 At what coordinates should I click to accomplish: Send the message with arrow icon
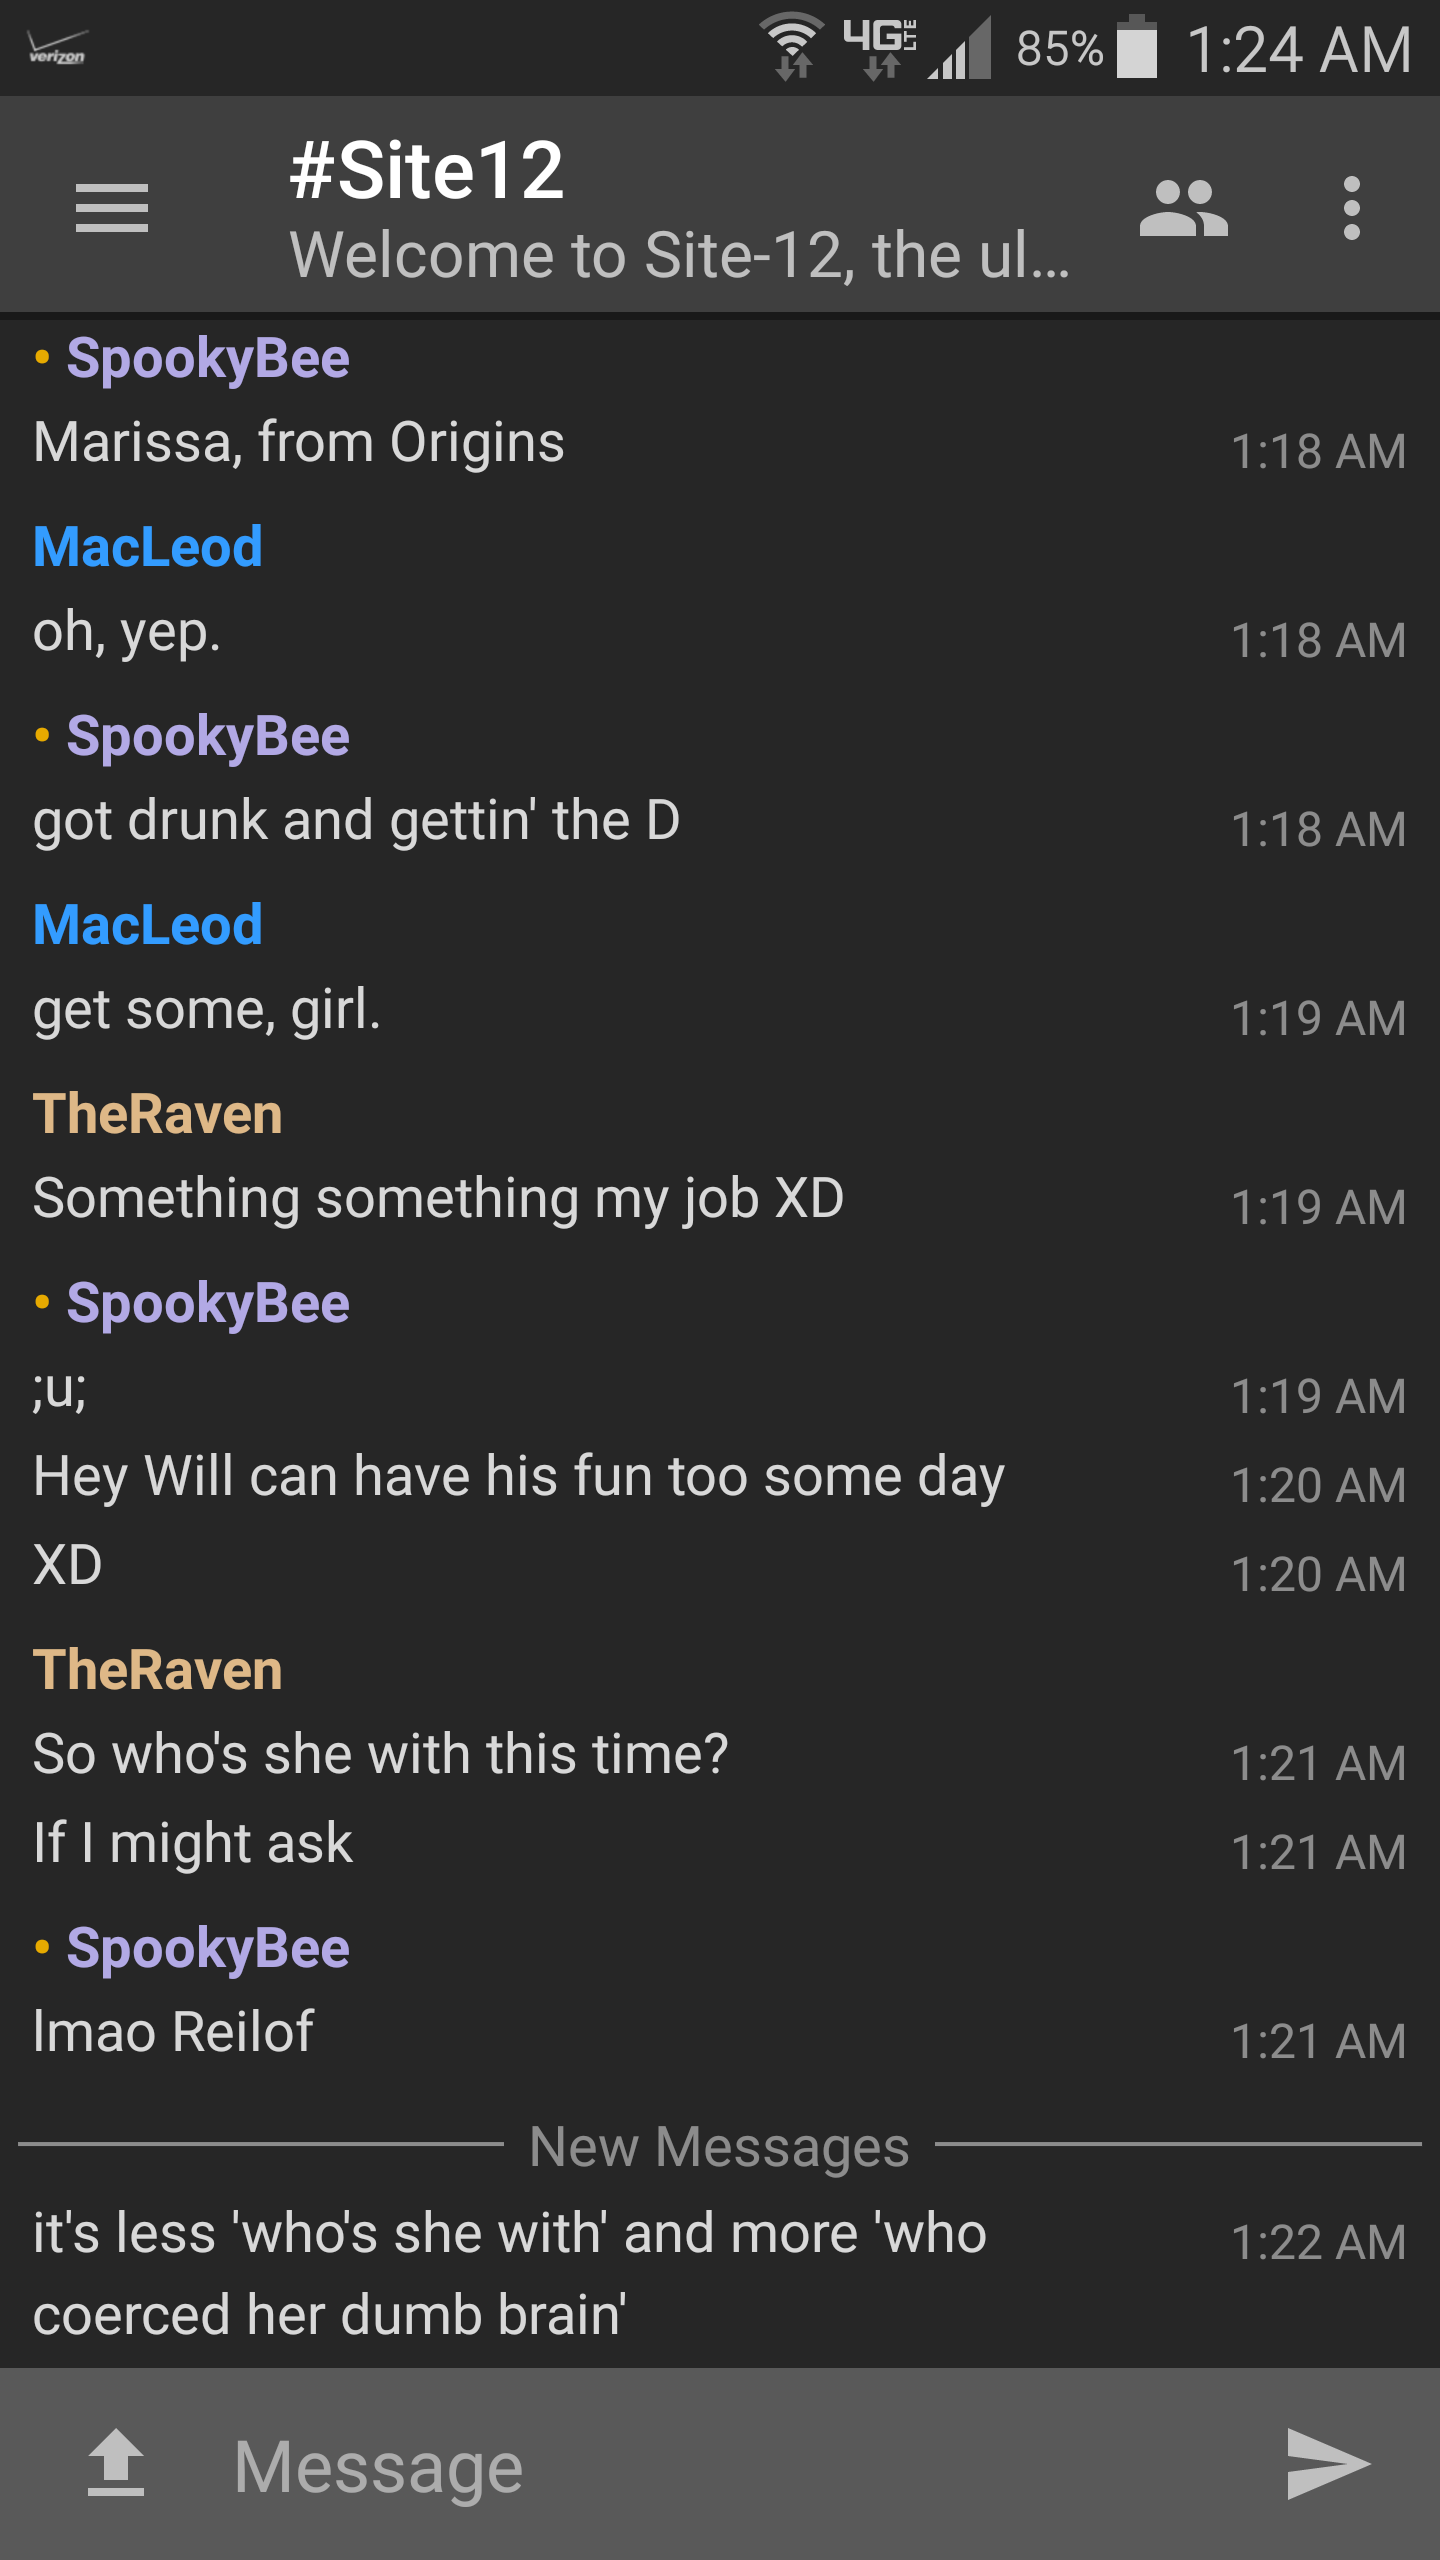[1328, 2462]
